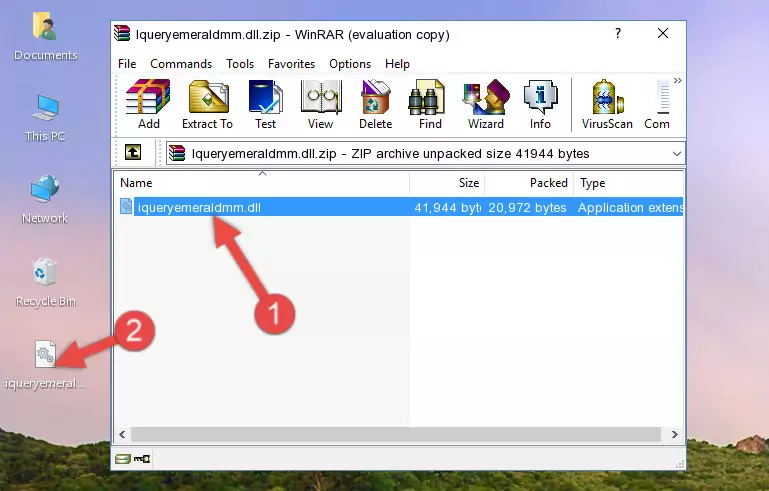Select the Recycle Bin desktop icon
The image size is (769, 491).
46,283
